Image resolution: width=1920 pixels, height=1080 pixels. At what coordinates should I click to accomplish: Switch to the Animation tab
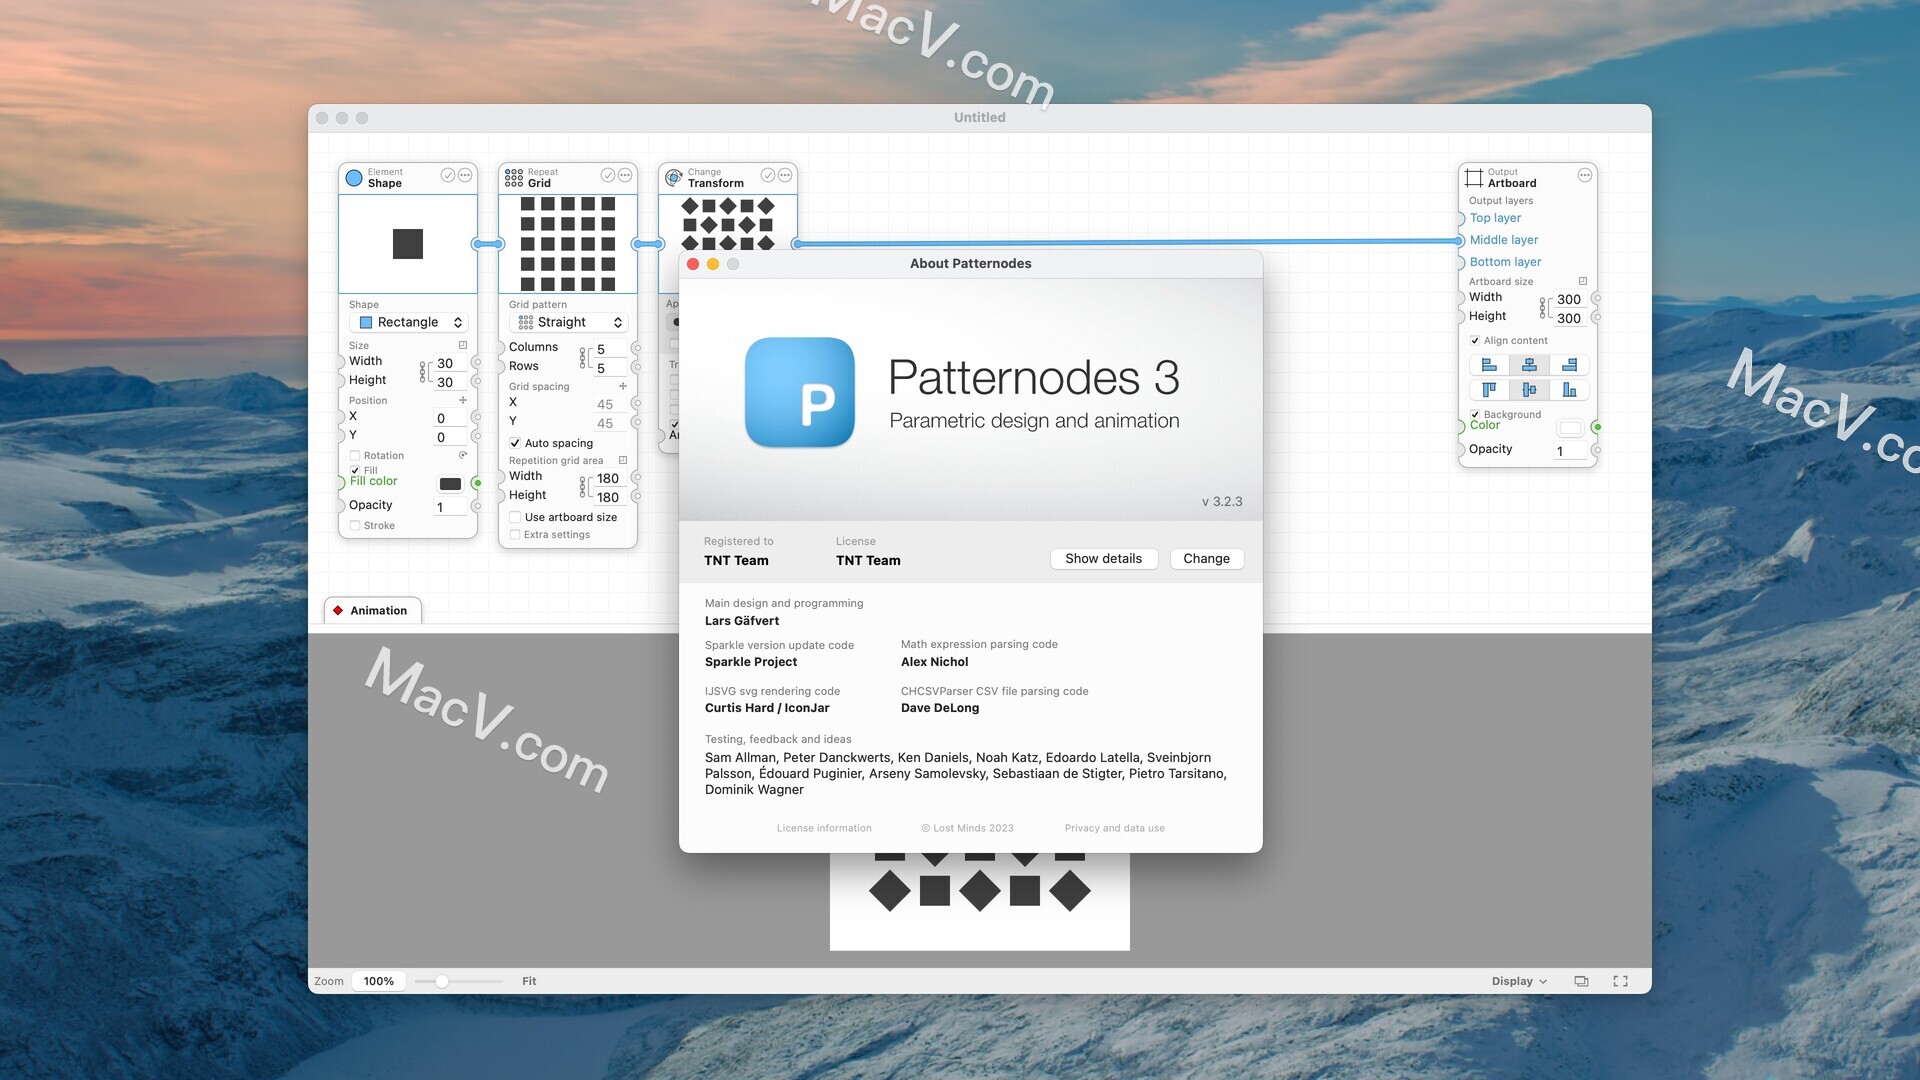tap(372, 610)
